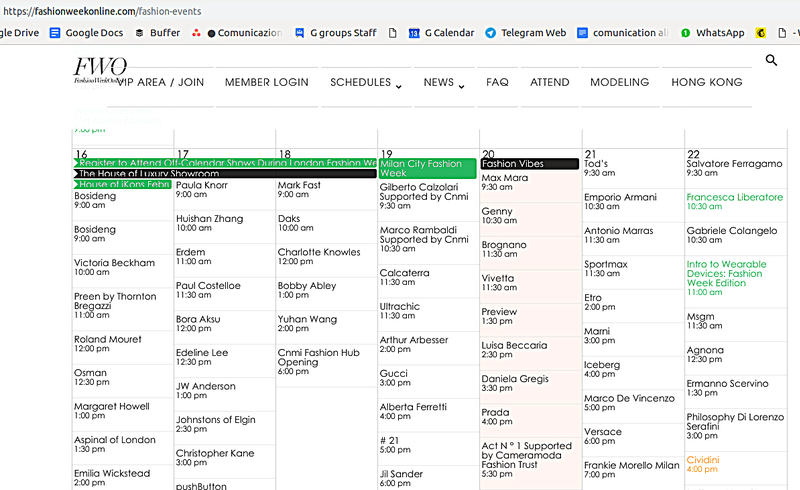The image size is (800, 490).
Task: Click the FWO site logo
Action: (100, 70)
